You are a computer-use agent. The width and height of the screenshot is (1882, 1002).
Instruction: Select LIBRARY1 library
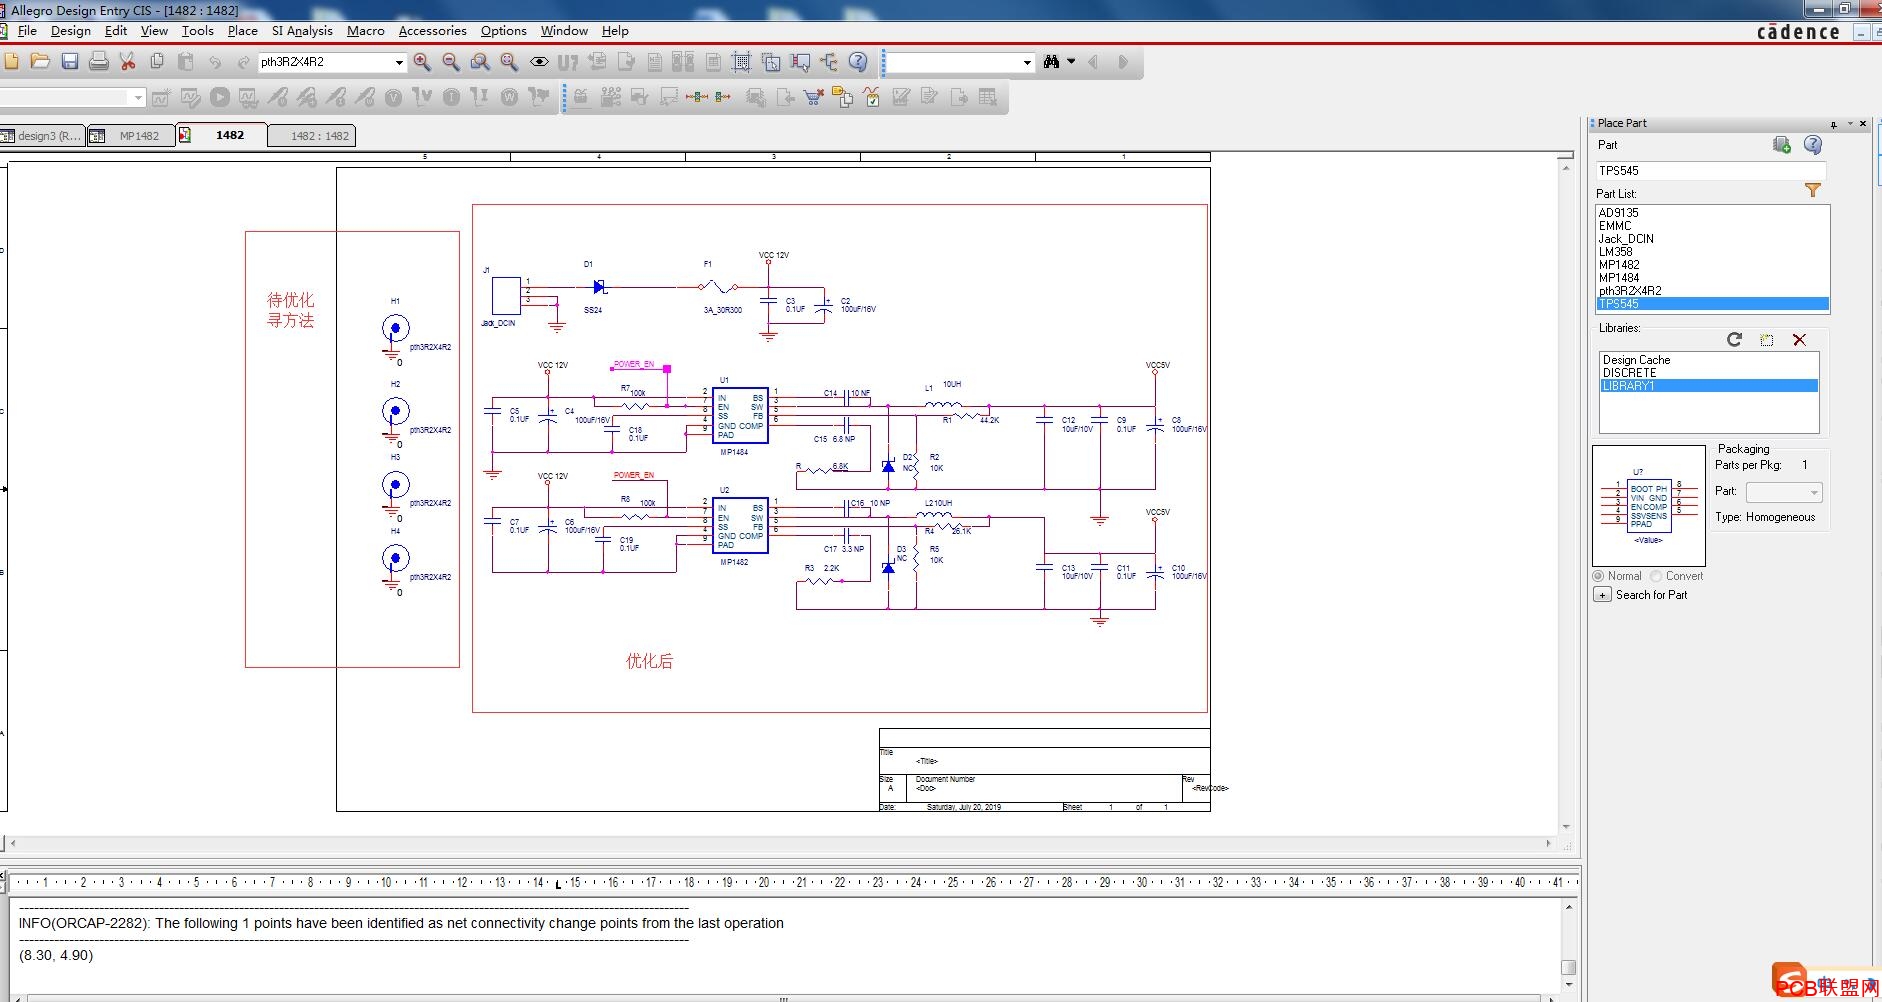[1709, 386]
